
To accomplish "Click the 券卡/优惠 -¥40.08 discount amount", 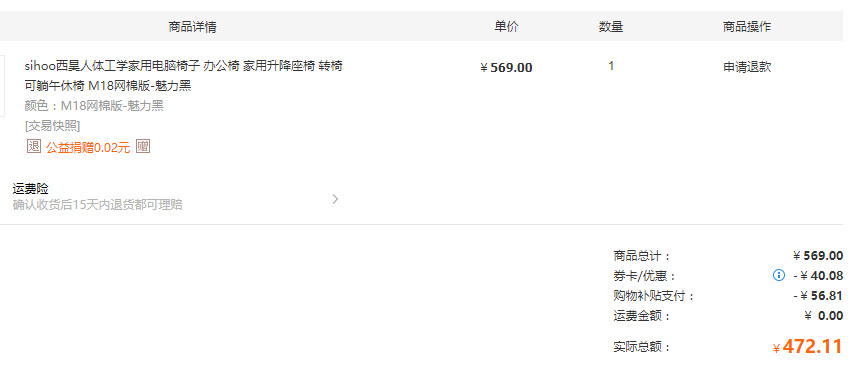I will [x=818, y=276].
